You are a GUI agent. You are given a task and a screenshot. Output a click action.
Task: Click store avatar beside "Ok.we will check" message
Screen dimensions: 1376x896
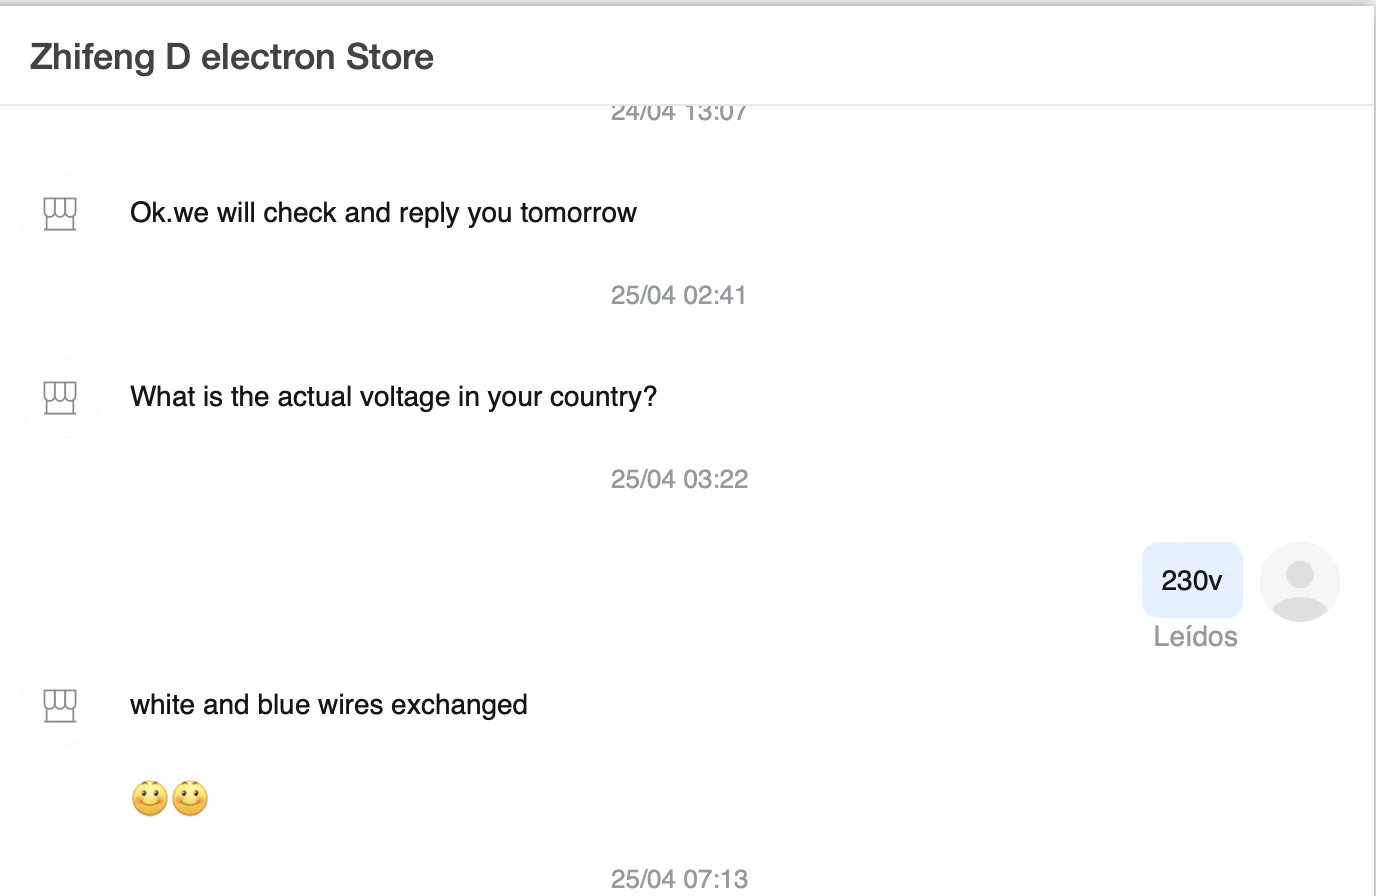click(60, 213)
